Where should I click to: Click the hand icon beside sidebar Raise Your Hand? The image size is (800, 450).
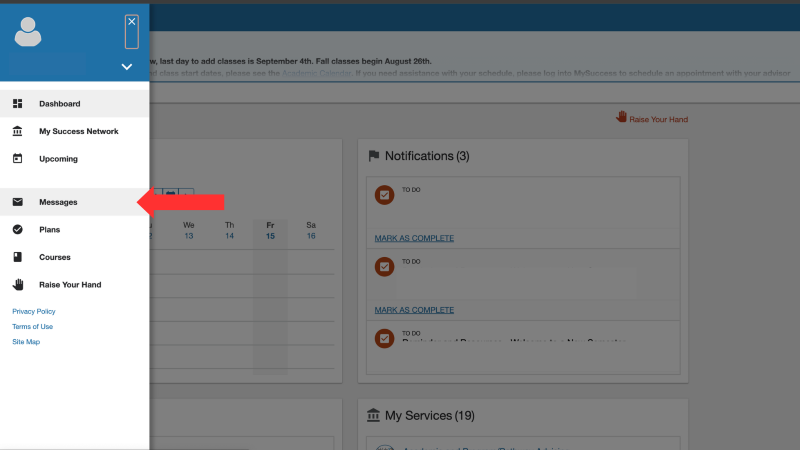pos(17,285)
